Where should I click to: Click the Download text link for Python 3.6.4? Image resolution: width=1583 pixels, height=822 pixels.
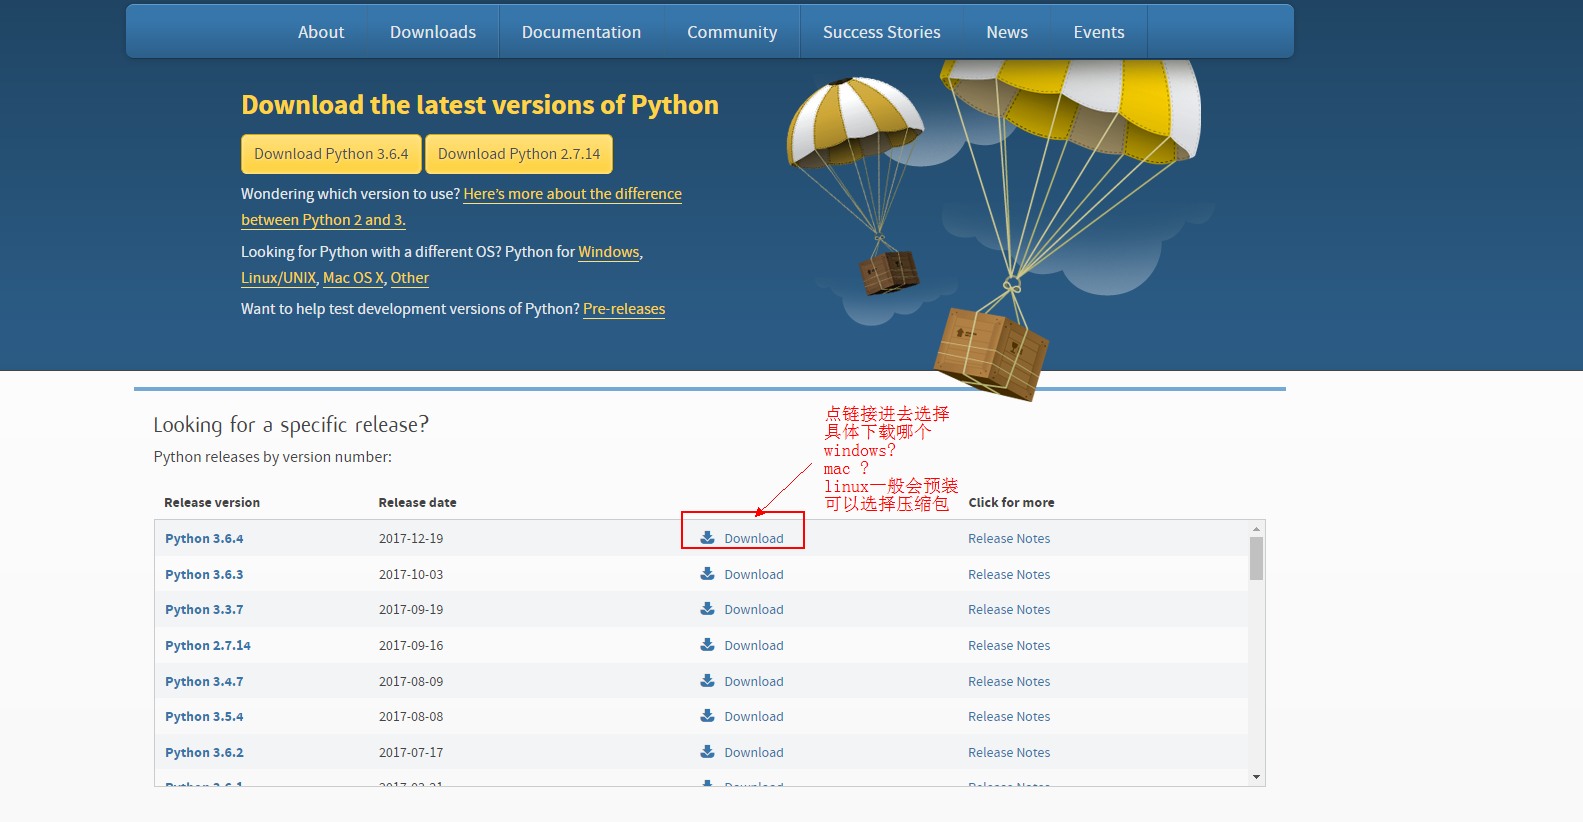click(754, 538)
